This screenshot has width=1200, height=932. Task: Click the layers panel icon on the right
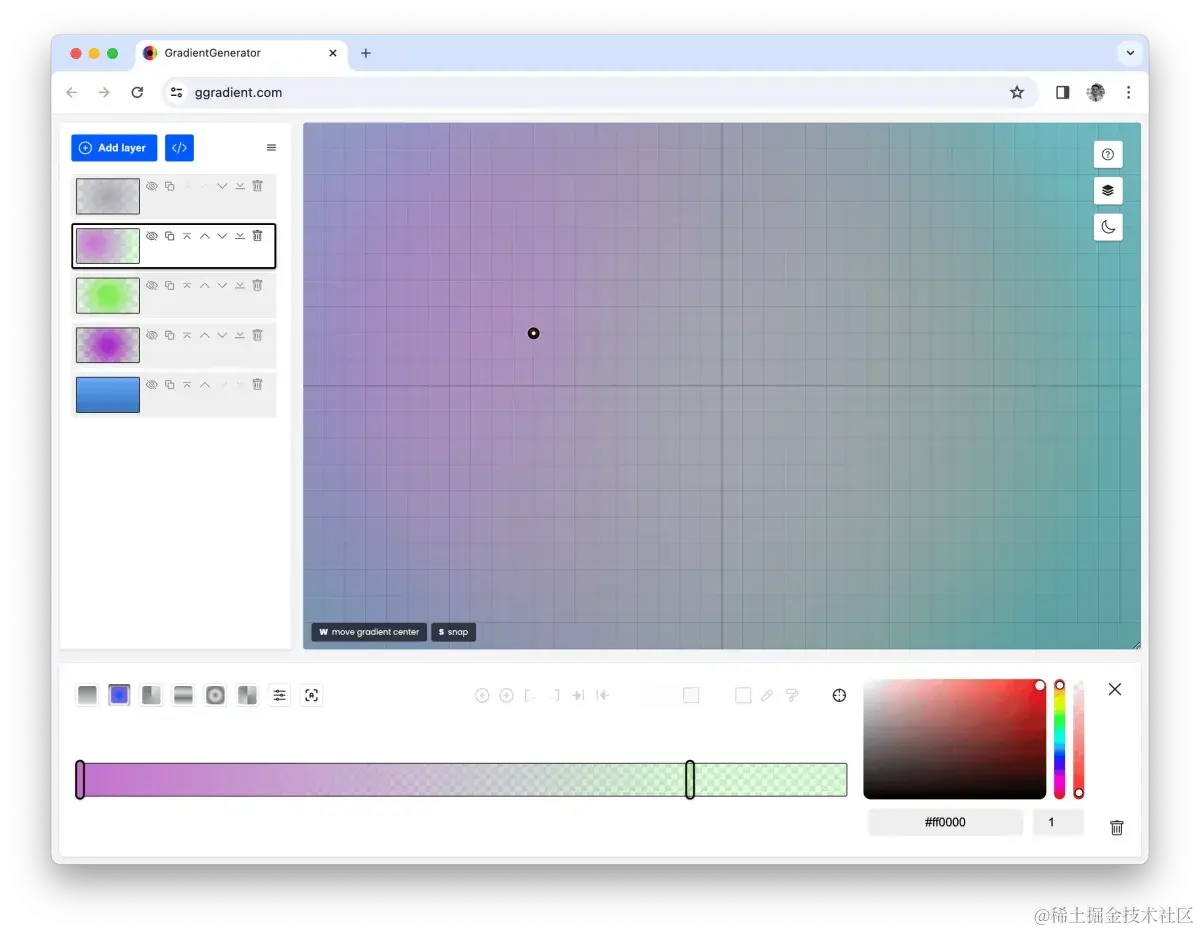(1108, 190)
